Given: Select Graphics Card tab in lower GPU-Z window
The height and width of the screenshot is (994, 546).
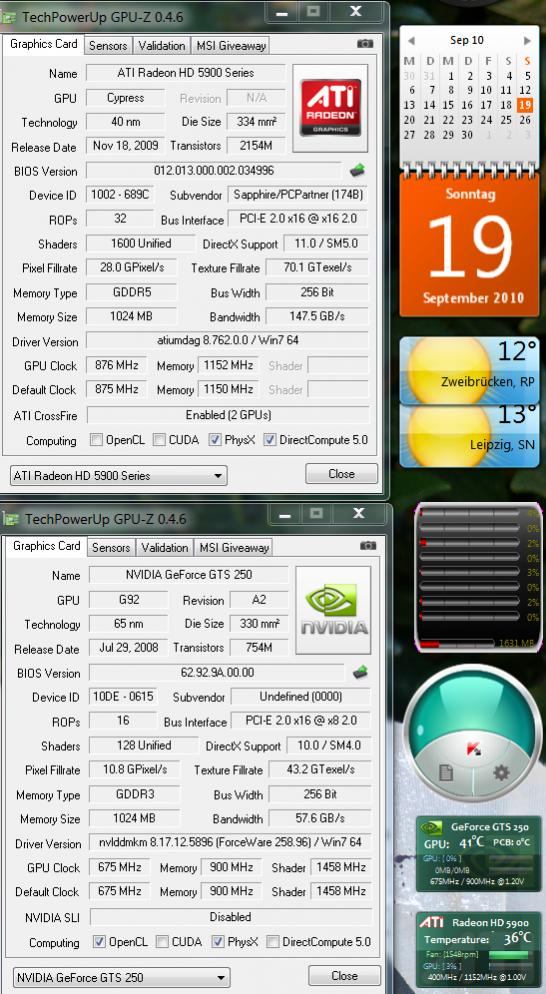Looking at the screenshot, I should point(46,546).
